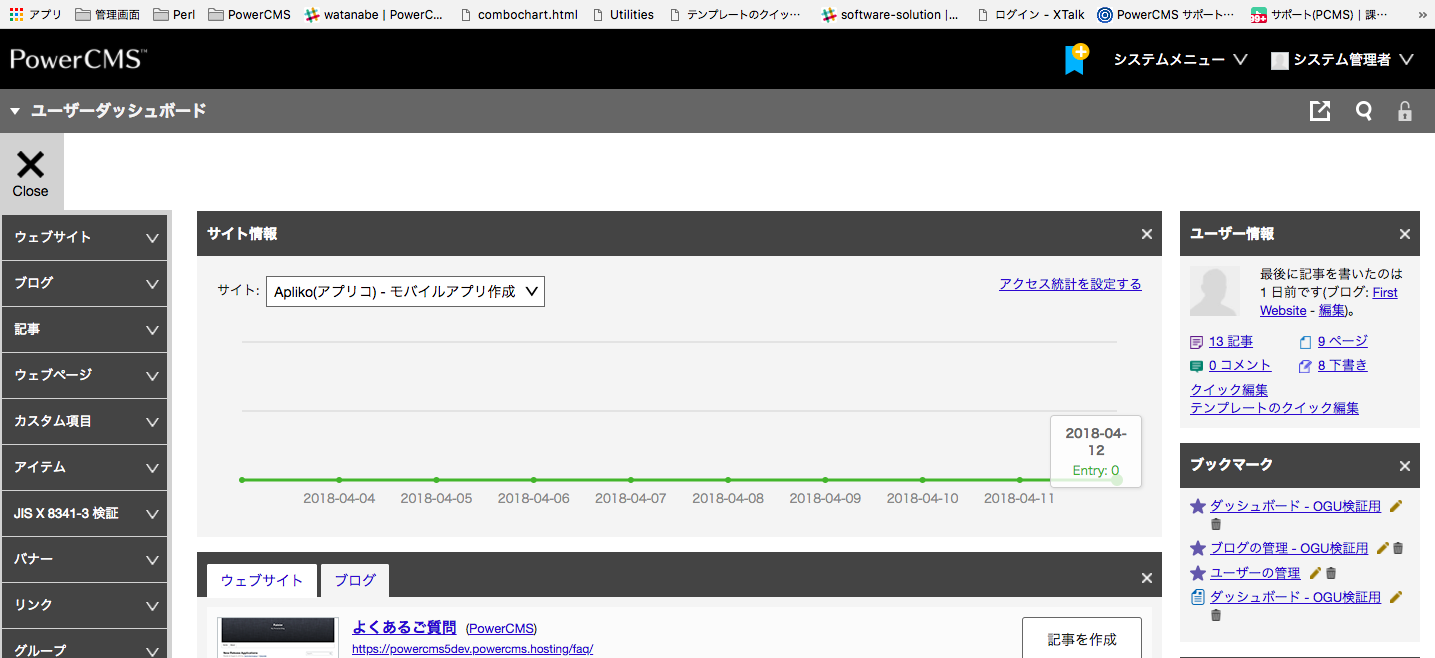Close the サイト情報 widget

1147,234
